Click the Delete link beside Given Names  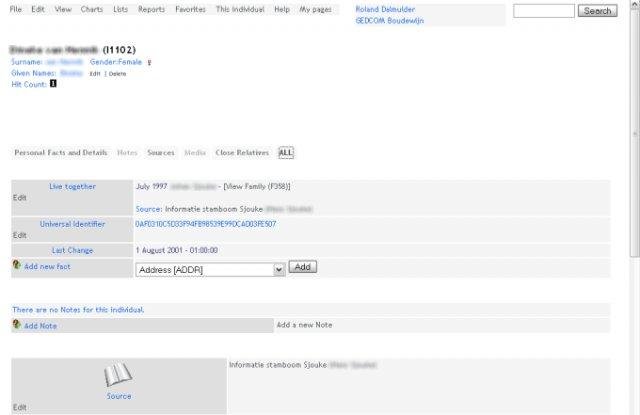[x=118, y=74]
